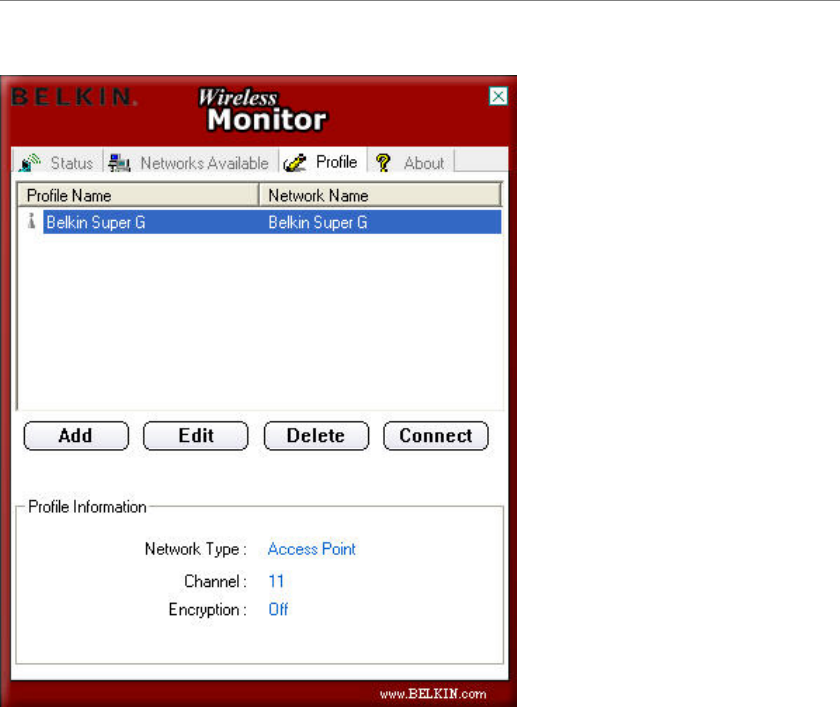This screenshot has width=840, height=707.
Task: Click the About question mark icon
Action: [x=383, y=163]
